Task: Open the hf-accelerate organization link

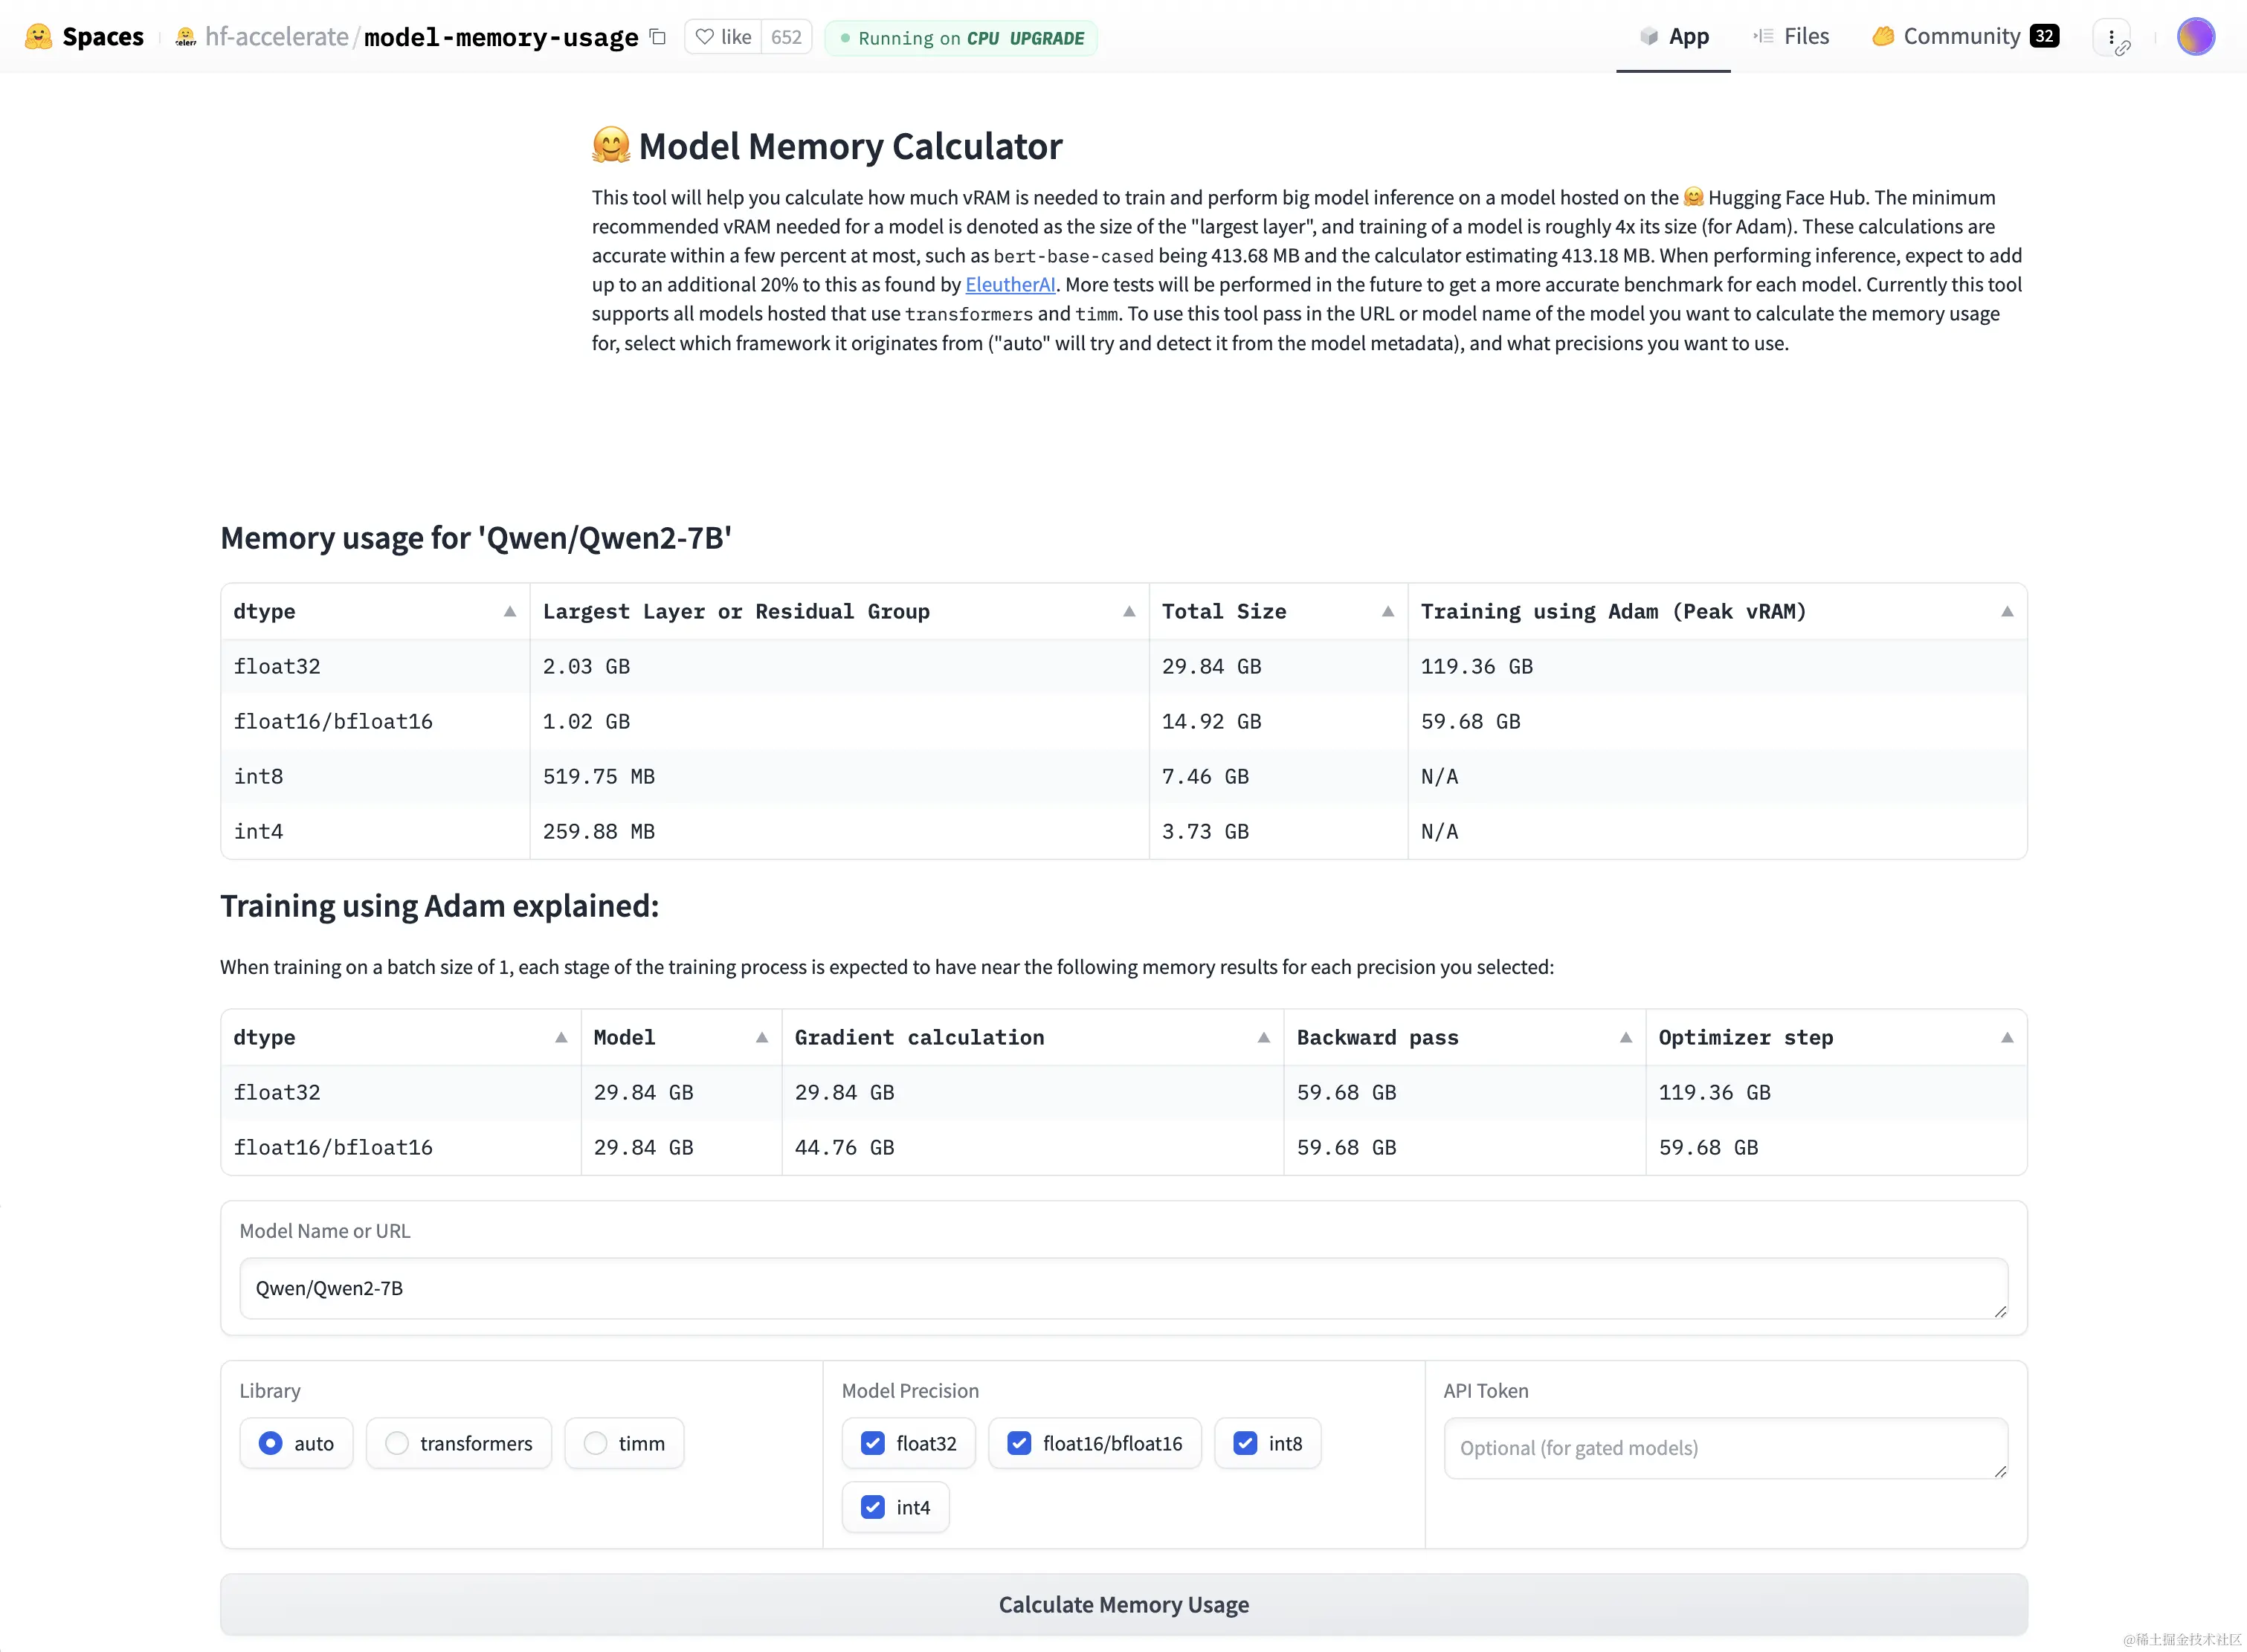Action: [276, 37]
